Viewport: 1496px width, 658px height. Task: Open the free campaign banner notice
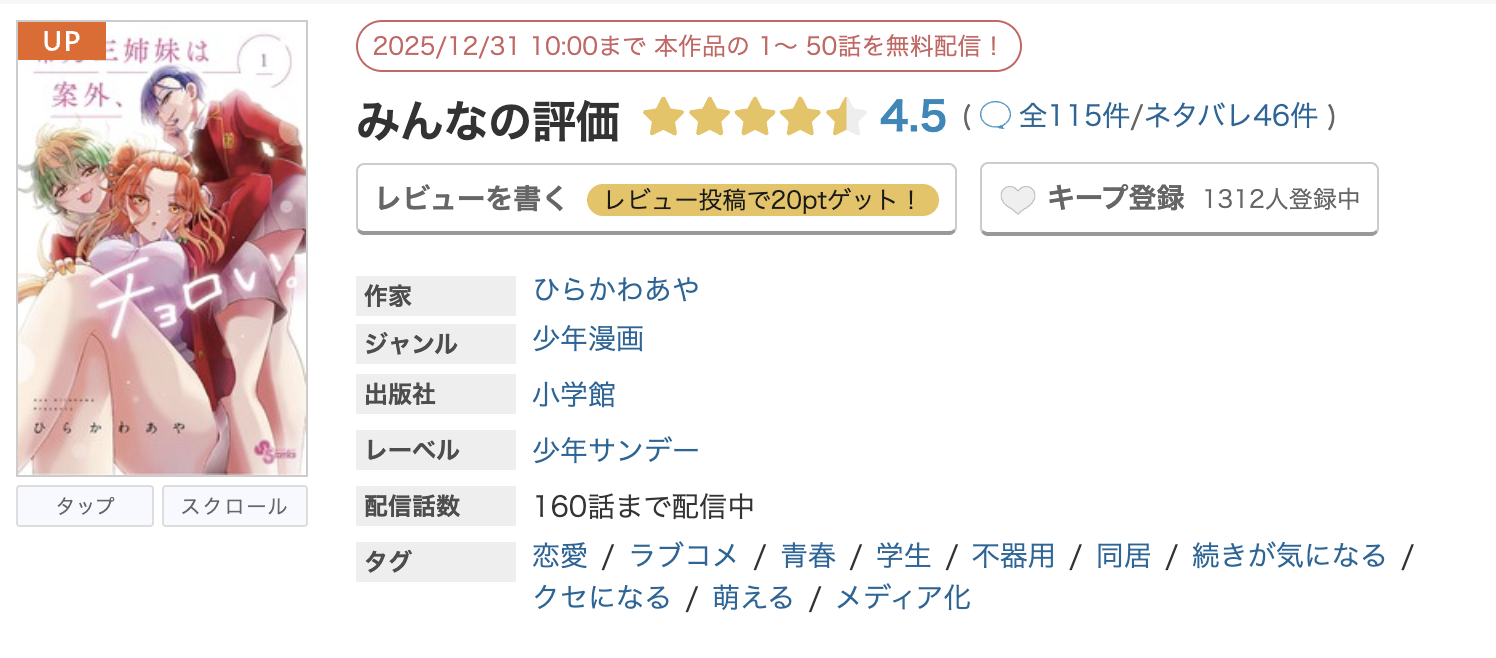(x=688, y=46)
